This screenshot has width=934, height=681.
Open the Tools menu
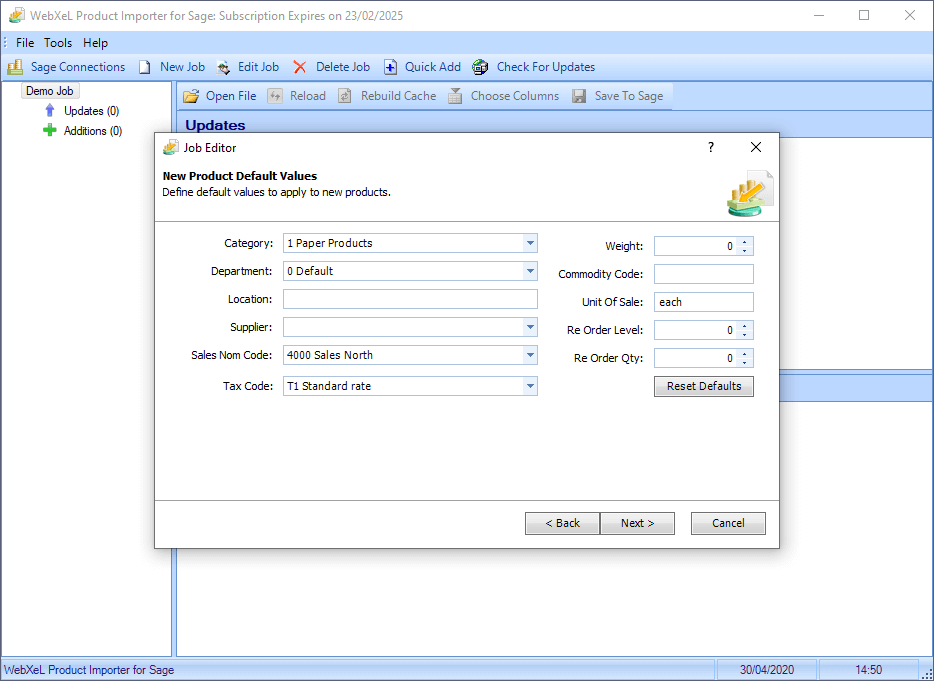point(58,43)
